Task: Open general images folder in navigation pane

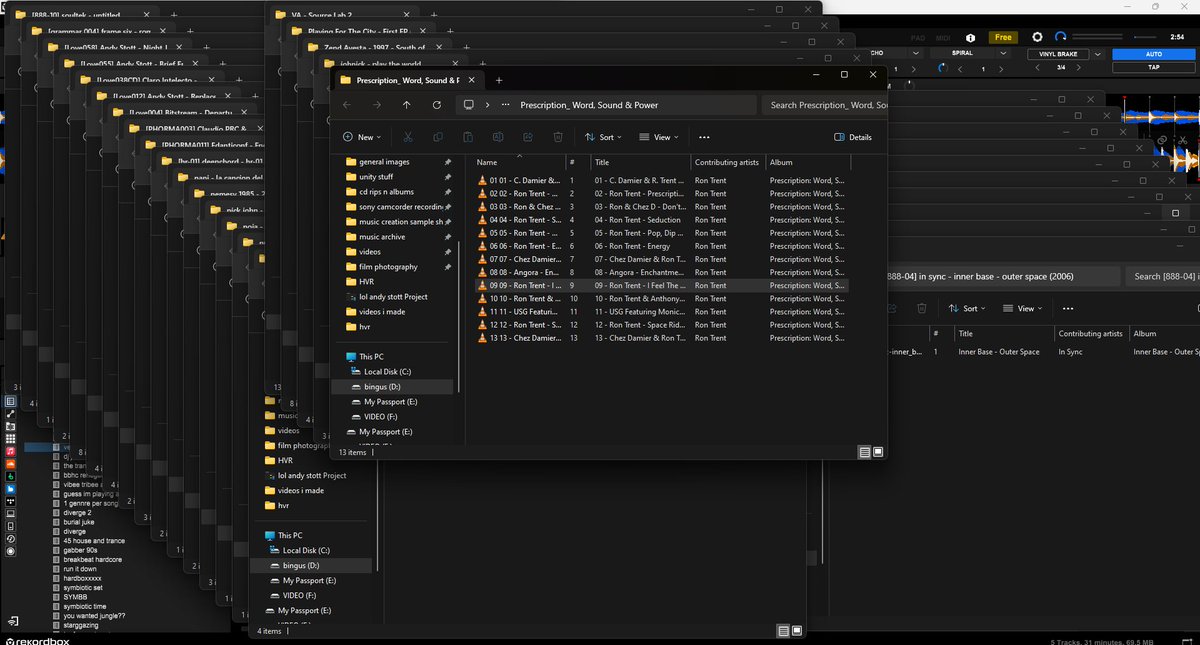Action: (x=384, y=162)
